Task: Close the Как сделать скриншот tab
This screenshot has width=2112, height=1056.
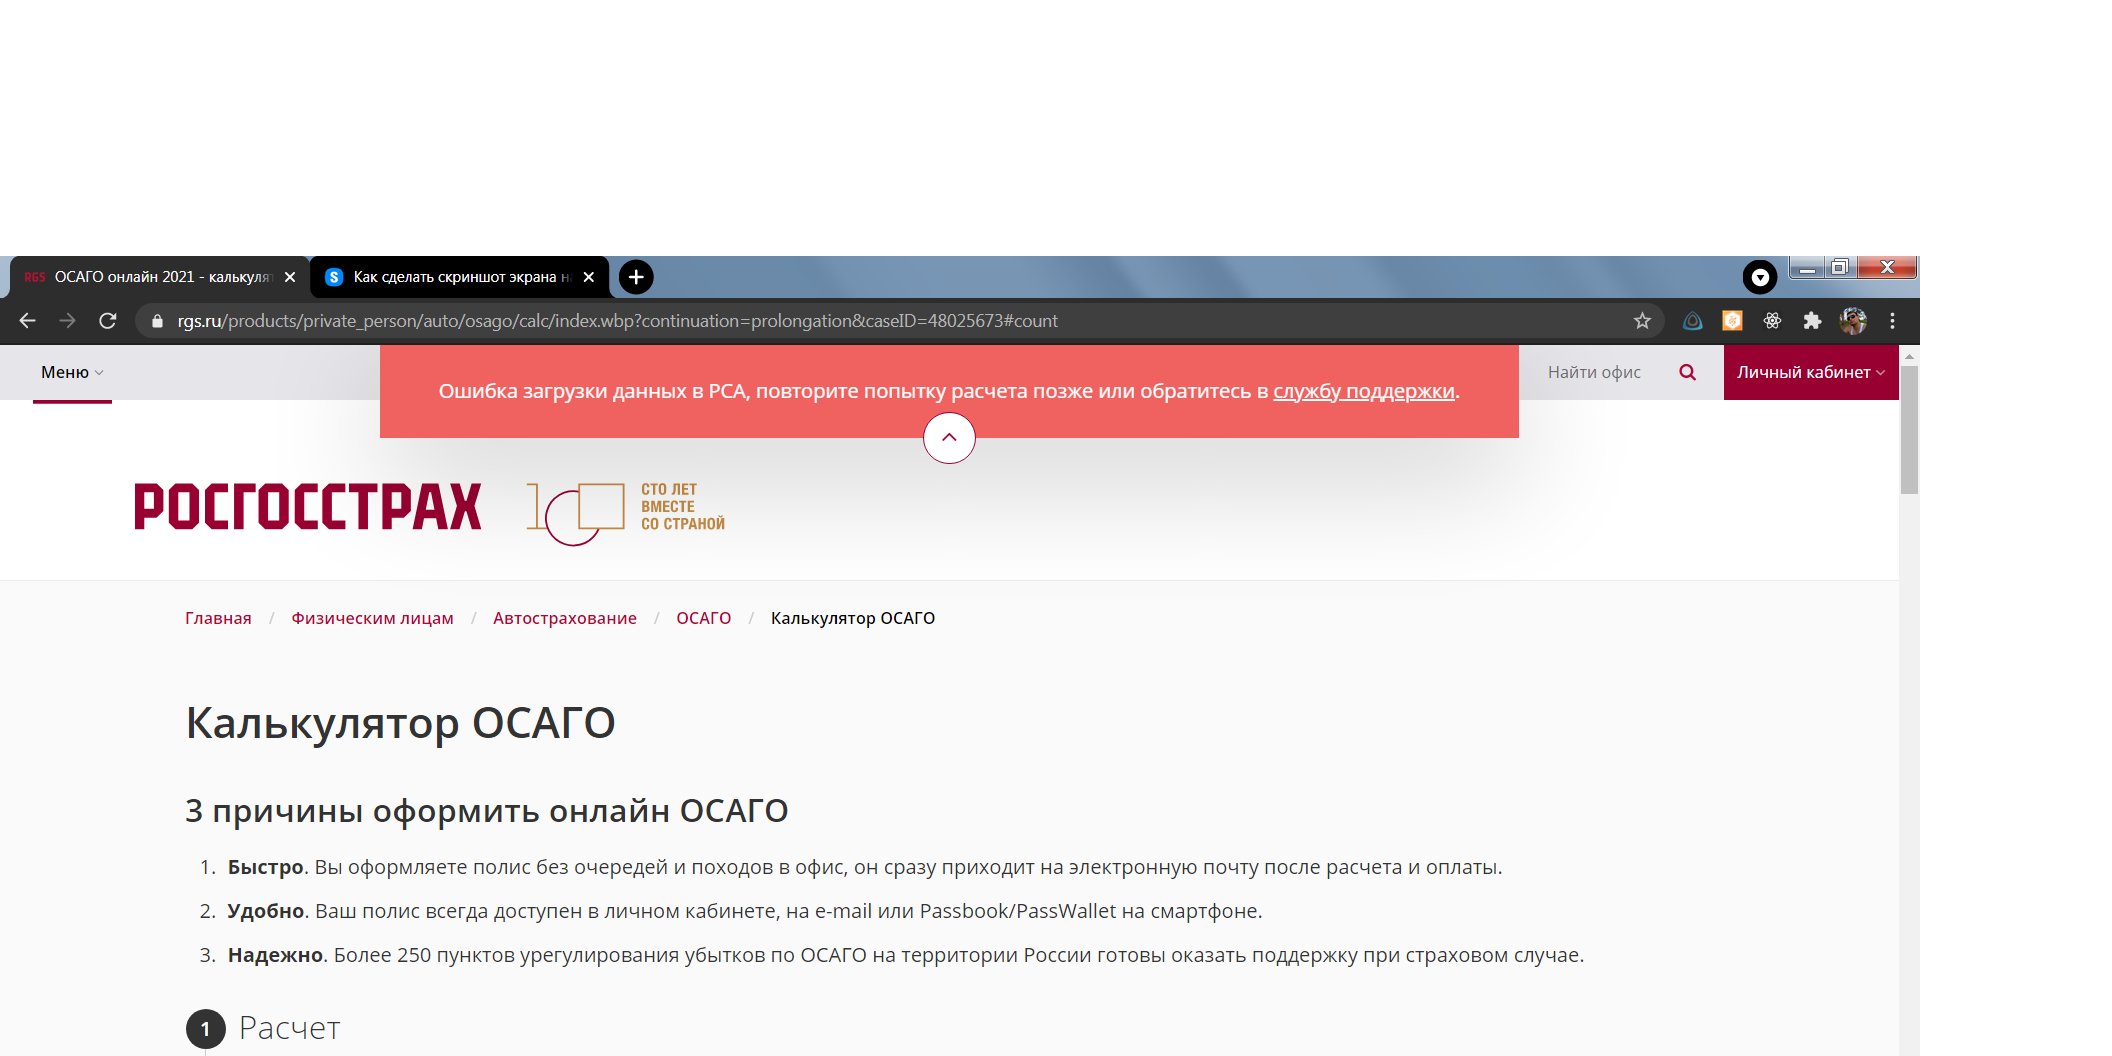Action: click(x=589, y=277)
